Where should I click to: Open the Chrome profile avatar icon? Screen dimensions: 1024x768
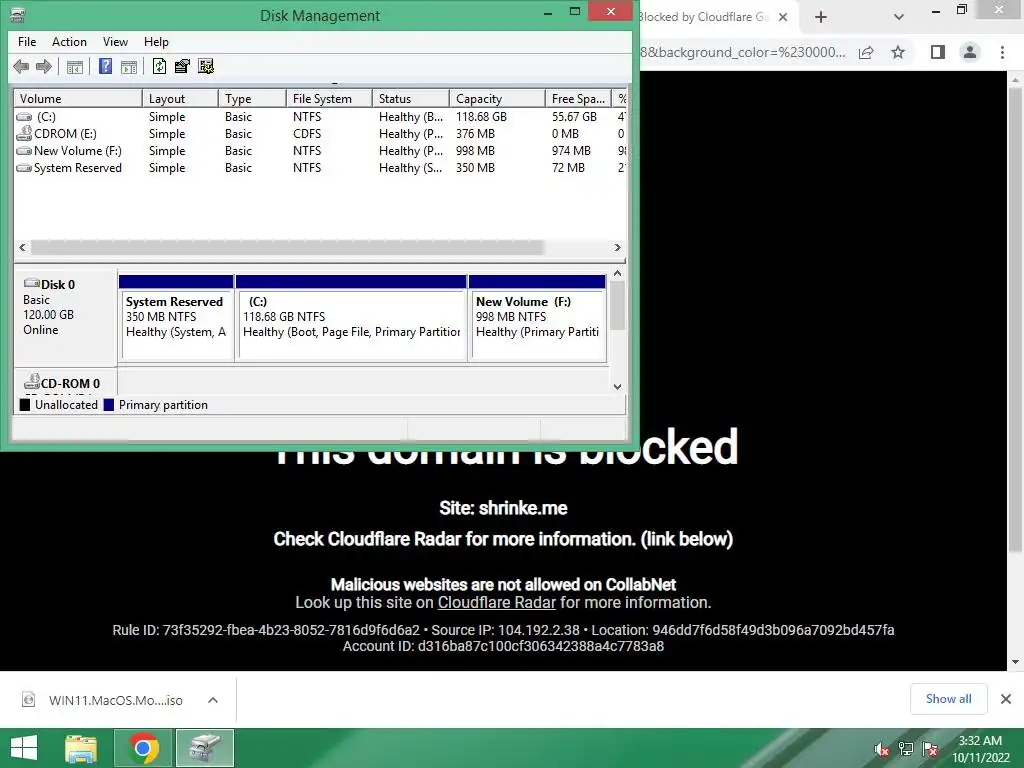[970, 52]
